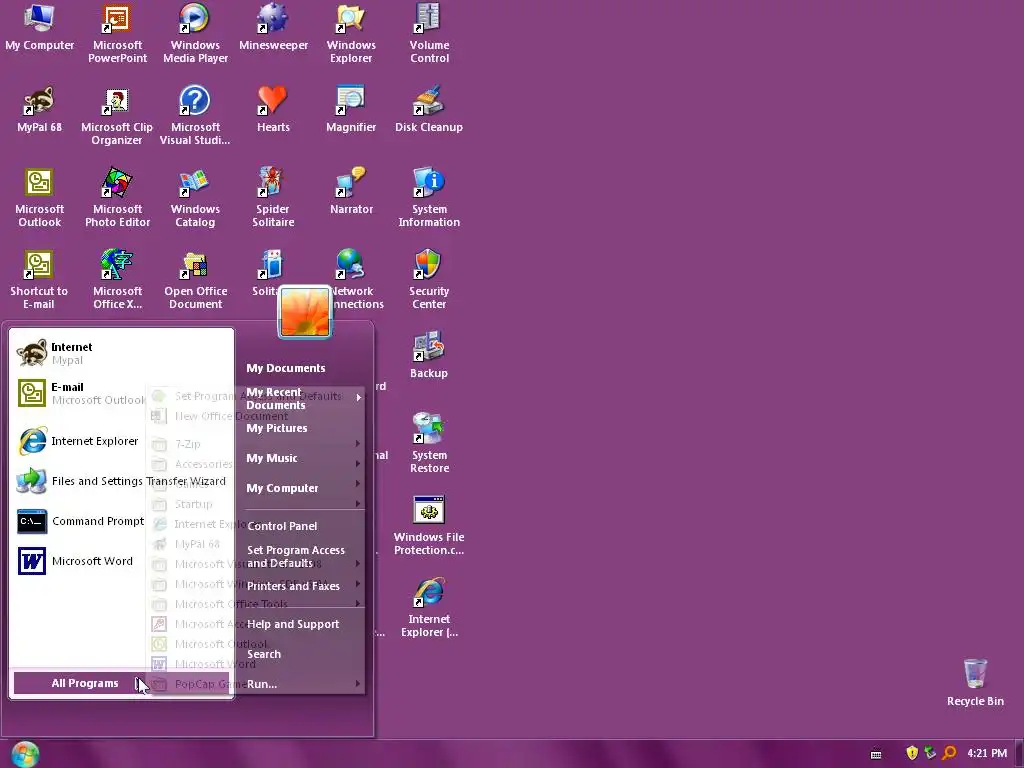
Task: Click the Start orb button
Action: (25, 754)
